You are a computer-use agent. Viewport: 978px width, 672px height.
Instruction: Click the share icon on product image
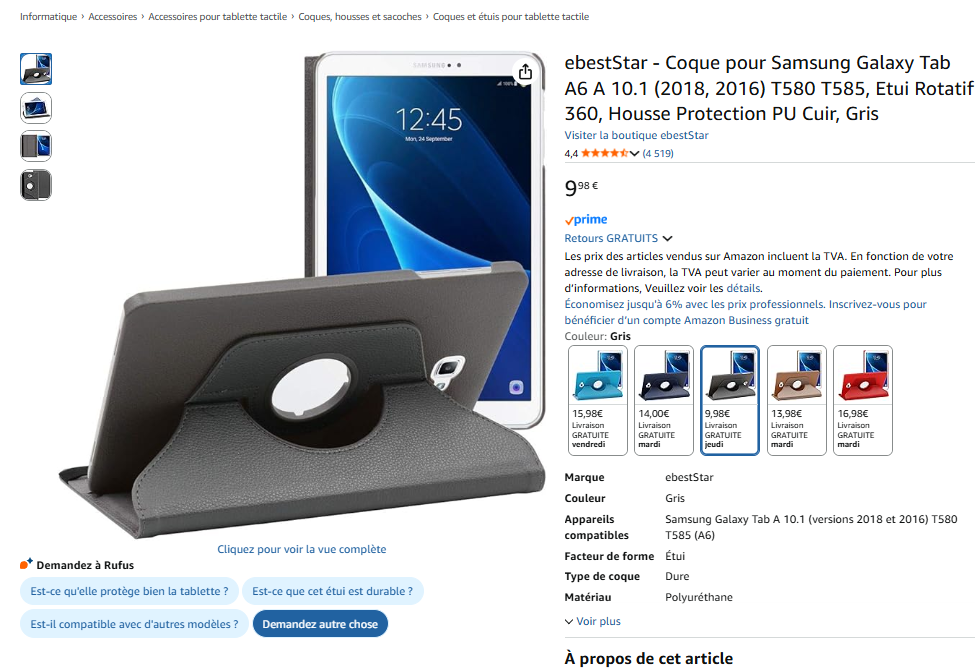[525, 72]
